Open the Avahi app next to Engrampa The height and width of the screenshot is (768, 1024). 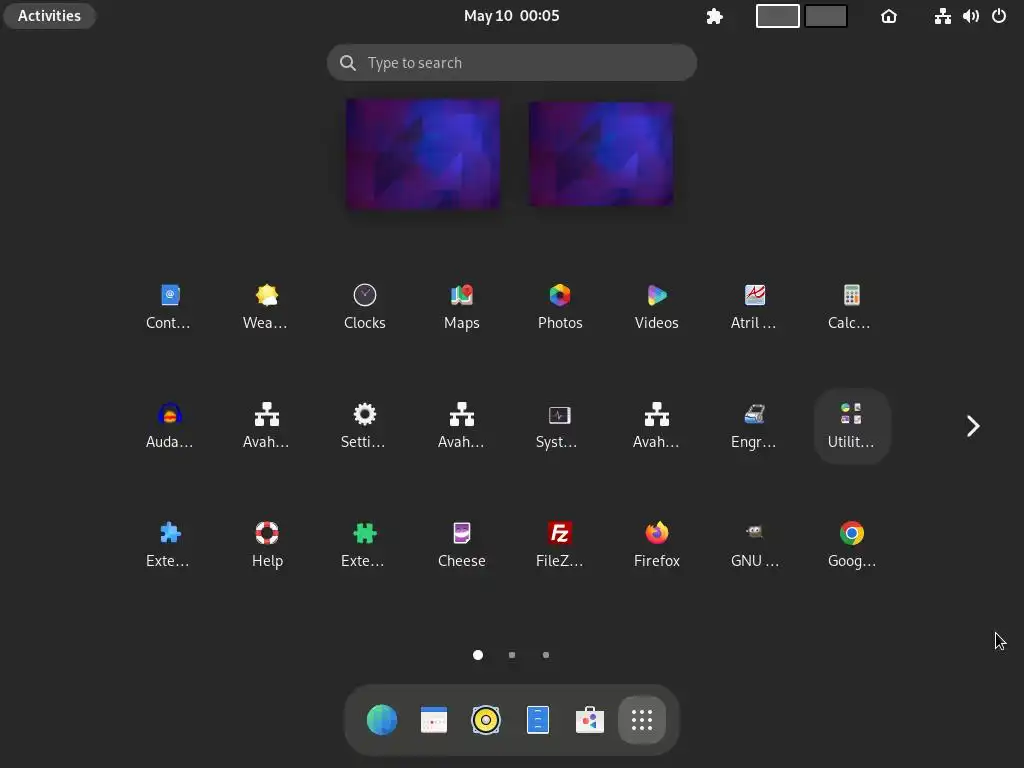click(657, 426)
